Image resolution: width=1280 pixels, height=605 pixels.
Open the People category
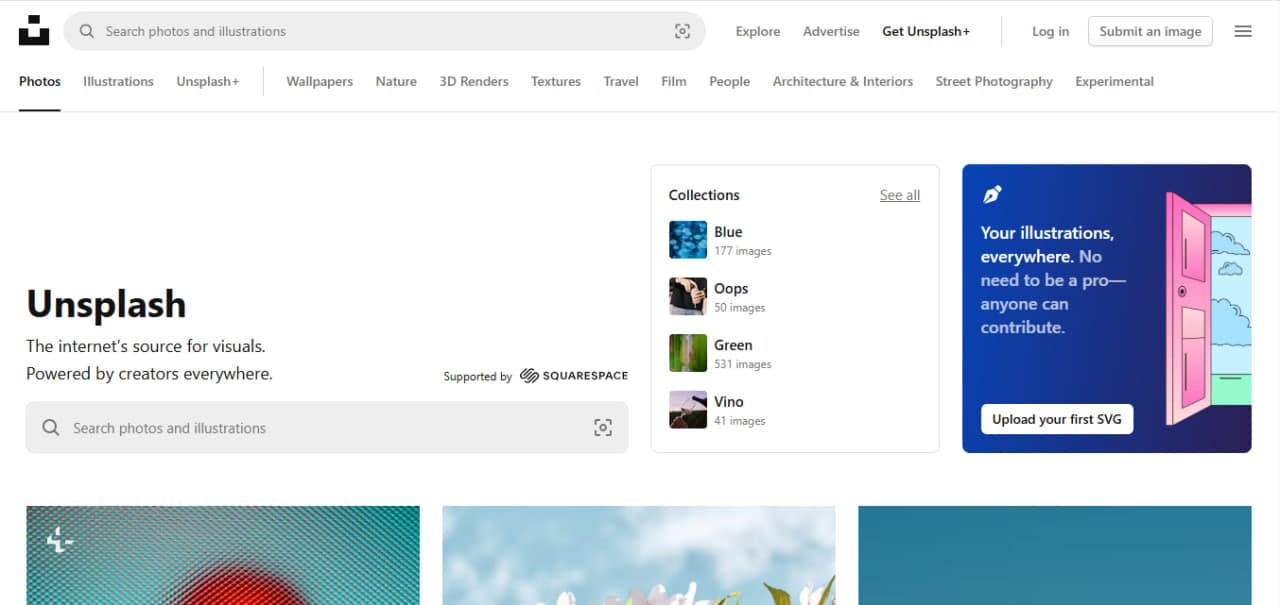pos(729,81)
